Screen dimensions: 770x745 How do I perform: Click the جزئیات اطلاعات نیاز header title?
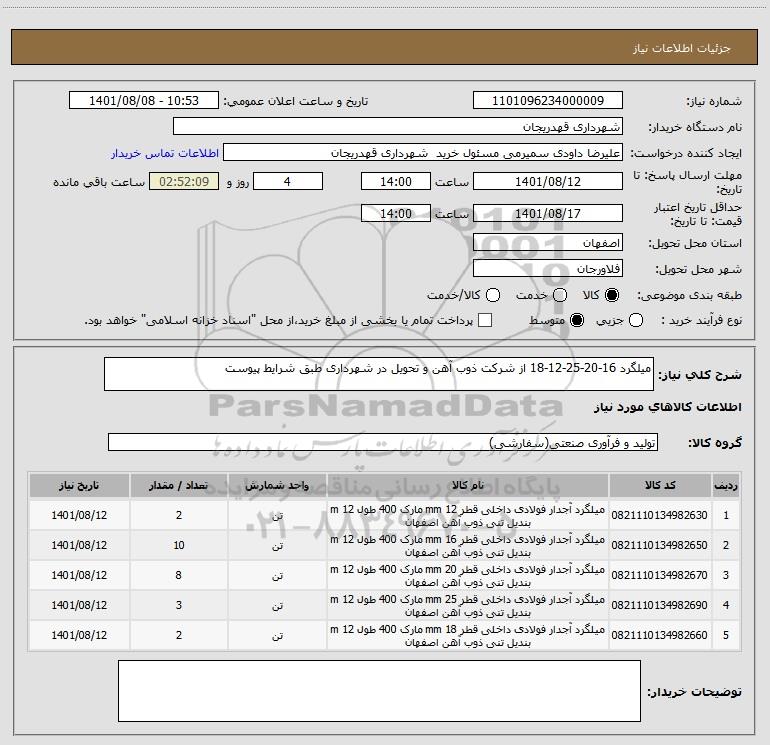click(x=682, y=48)
